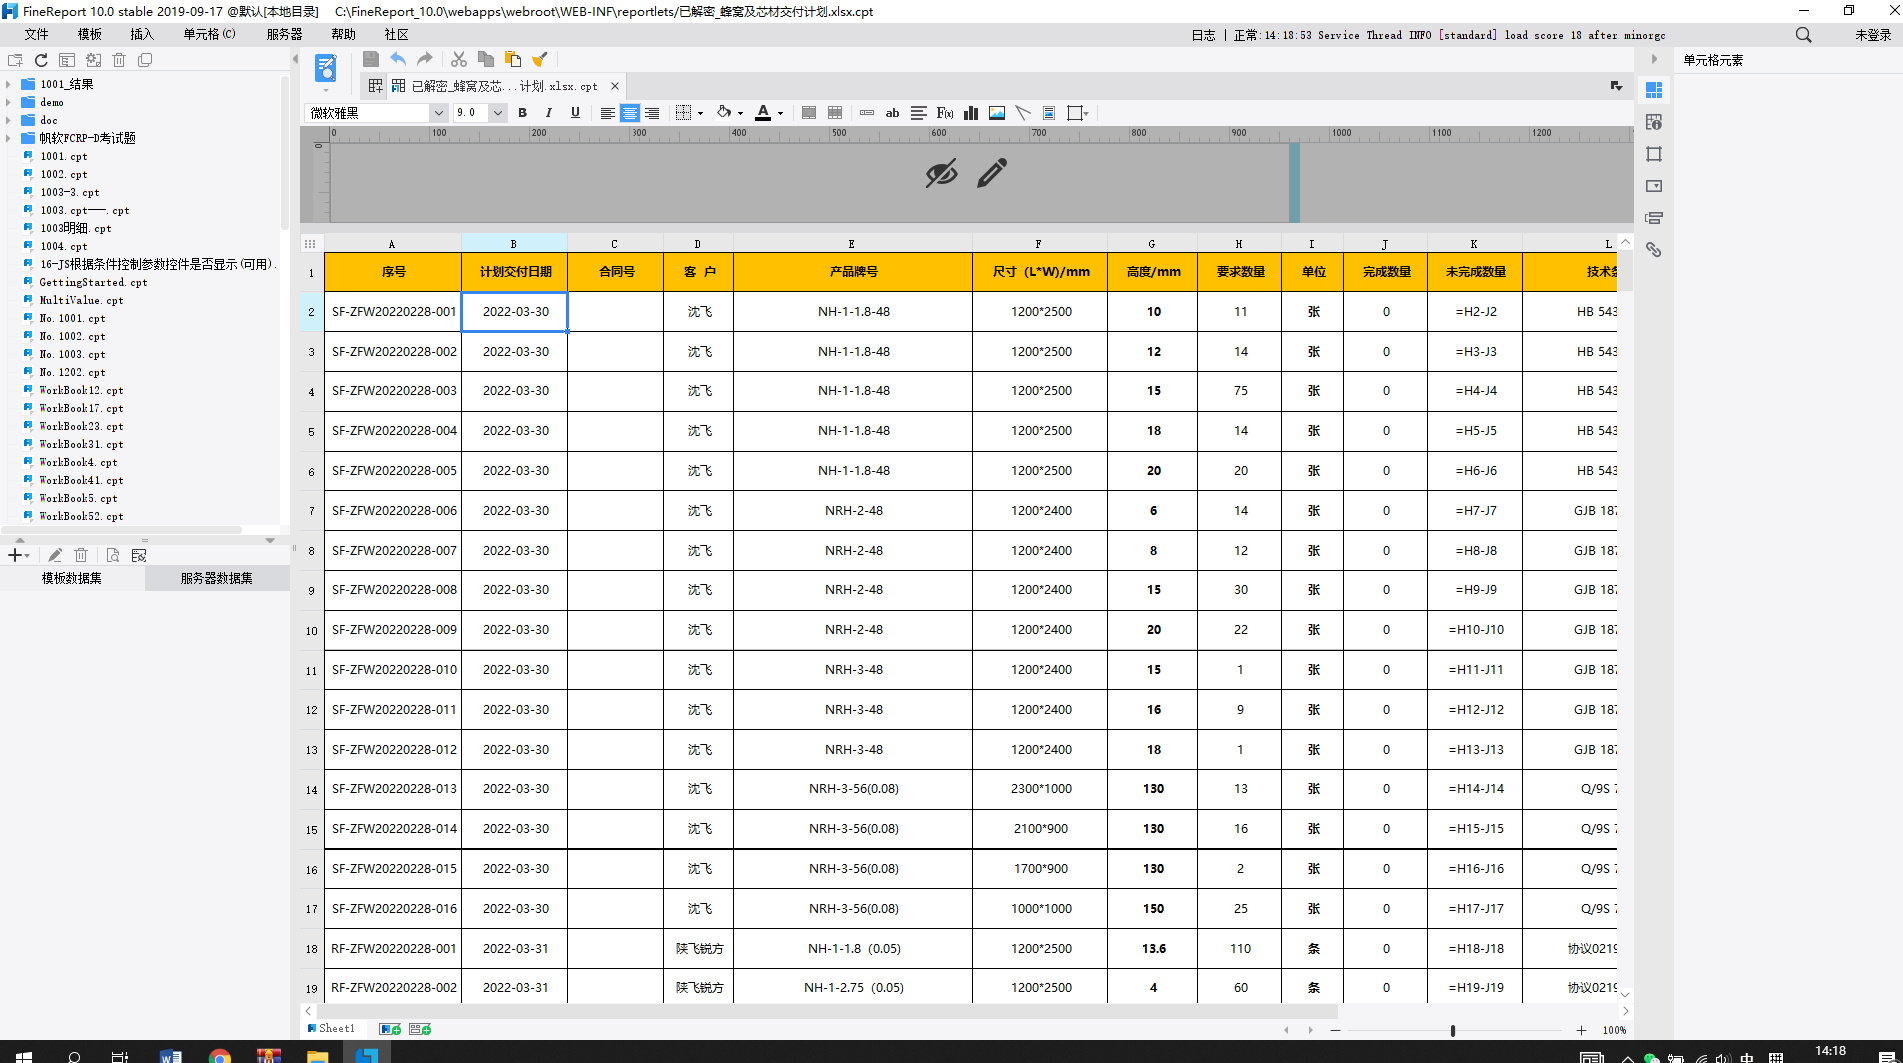Click the pencil edit icon in parameter pane

pos(992,173)
